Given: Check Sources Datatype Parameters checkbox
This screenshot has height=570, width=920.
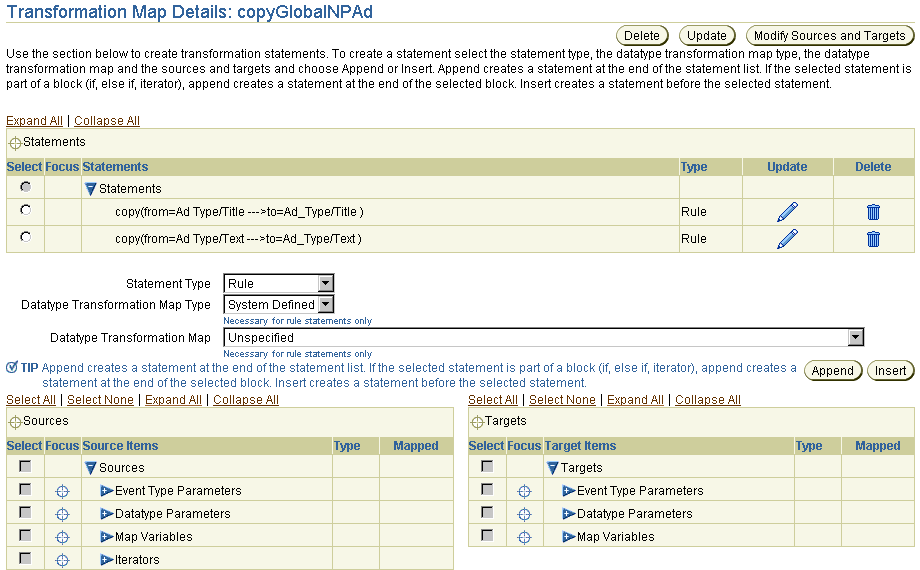Looking at the screenshot, I should [25, 512].
